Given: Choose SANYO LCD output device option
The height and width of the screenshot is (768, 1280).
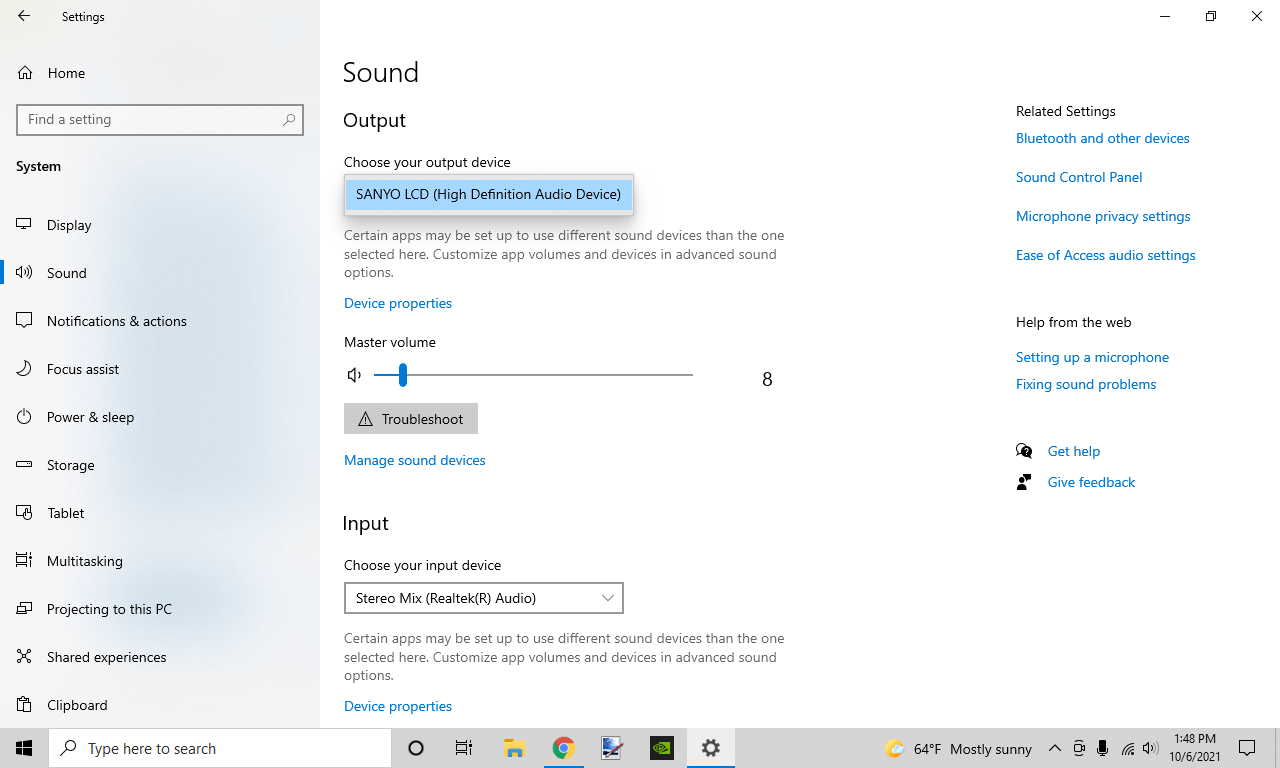Looking at the screenshot, I should (488, 194).
